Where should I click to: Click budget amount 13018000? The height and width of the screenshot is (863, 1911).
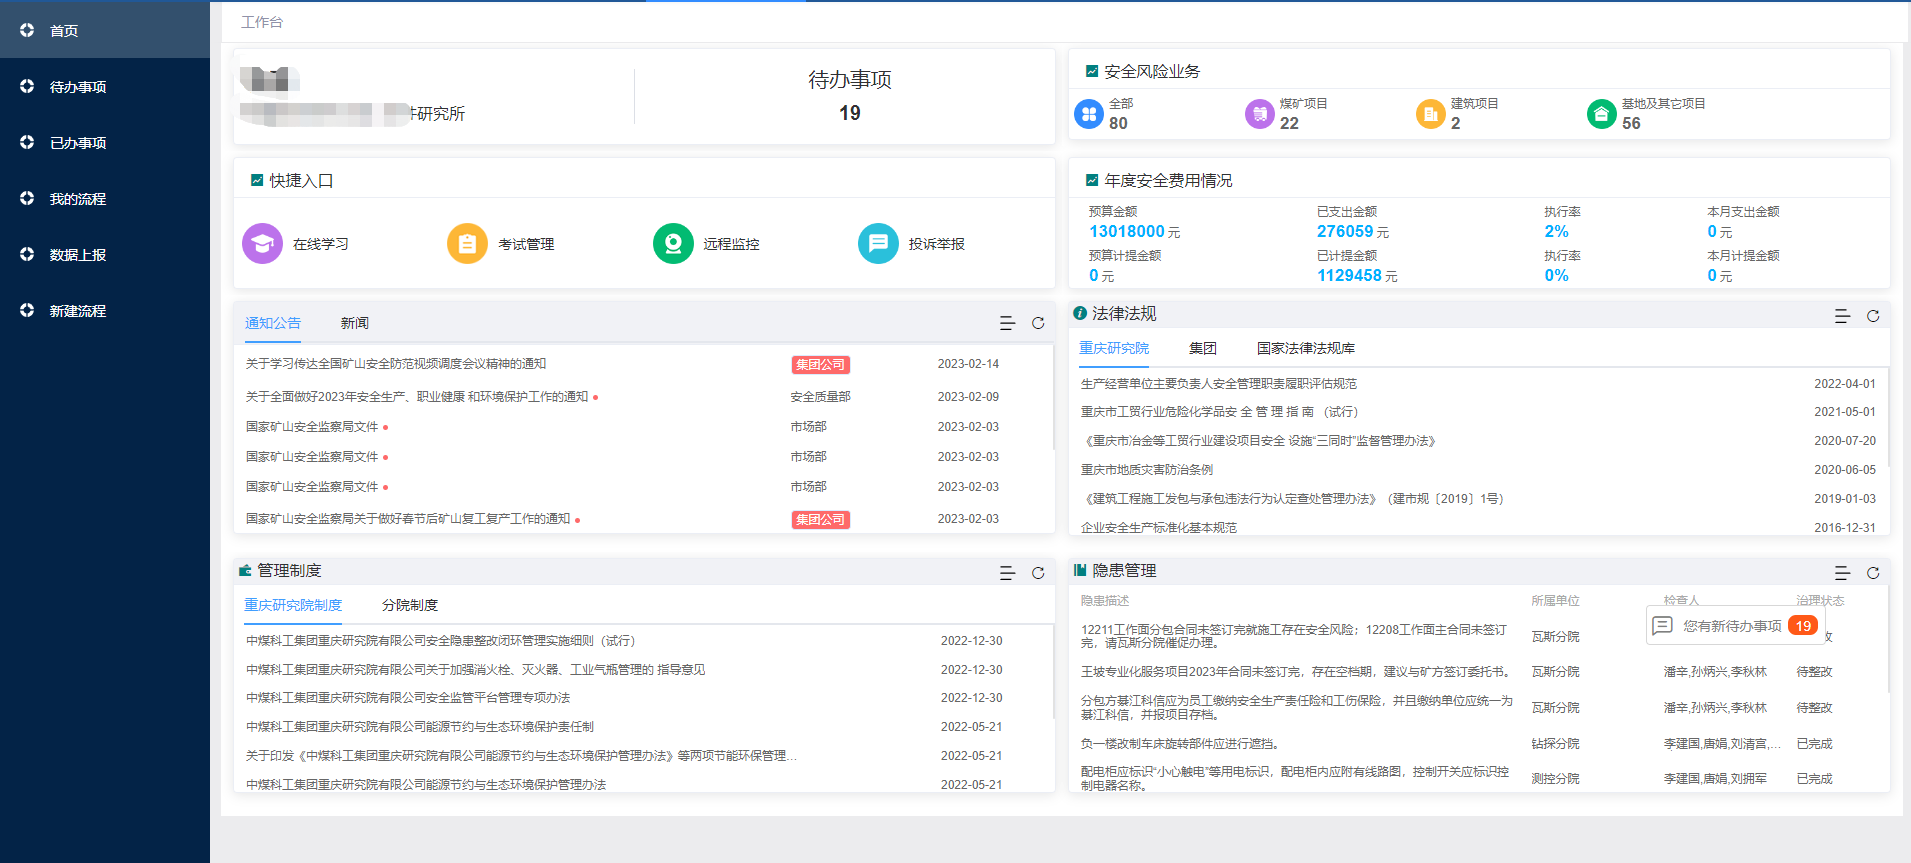click(1127, 231)
